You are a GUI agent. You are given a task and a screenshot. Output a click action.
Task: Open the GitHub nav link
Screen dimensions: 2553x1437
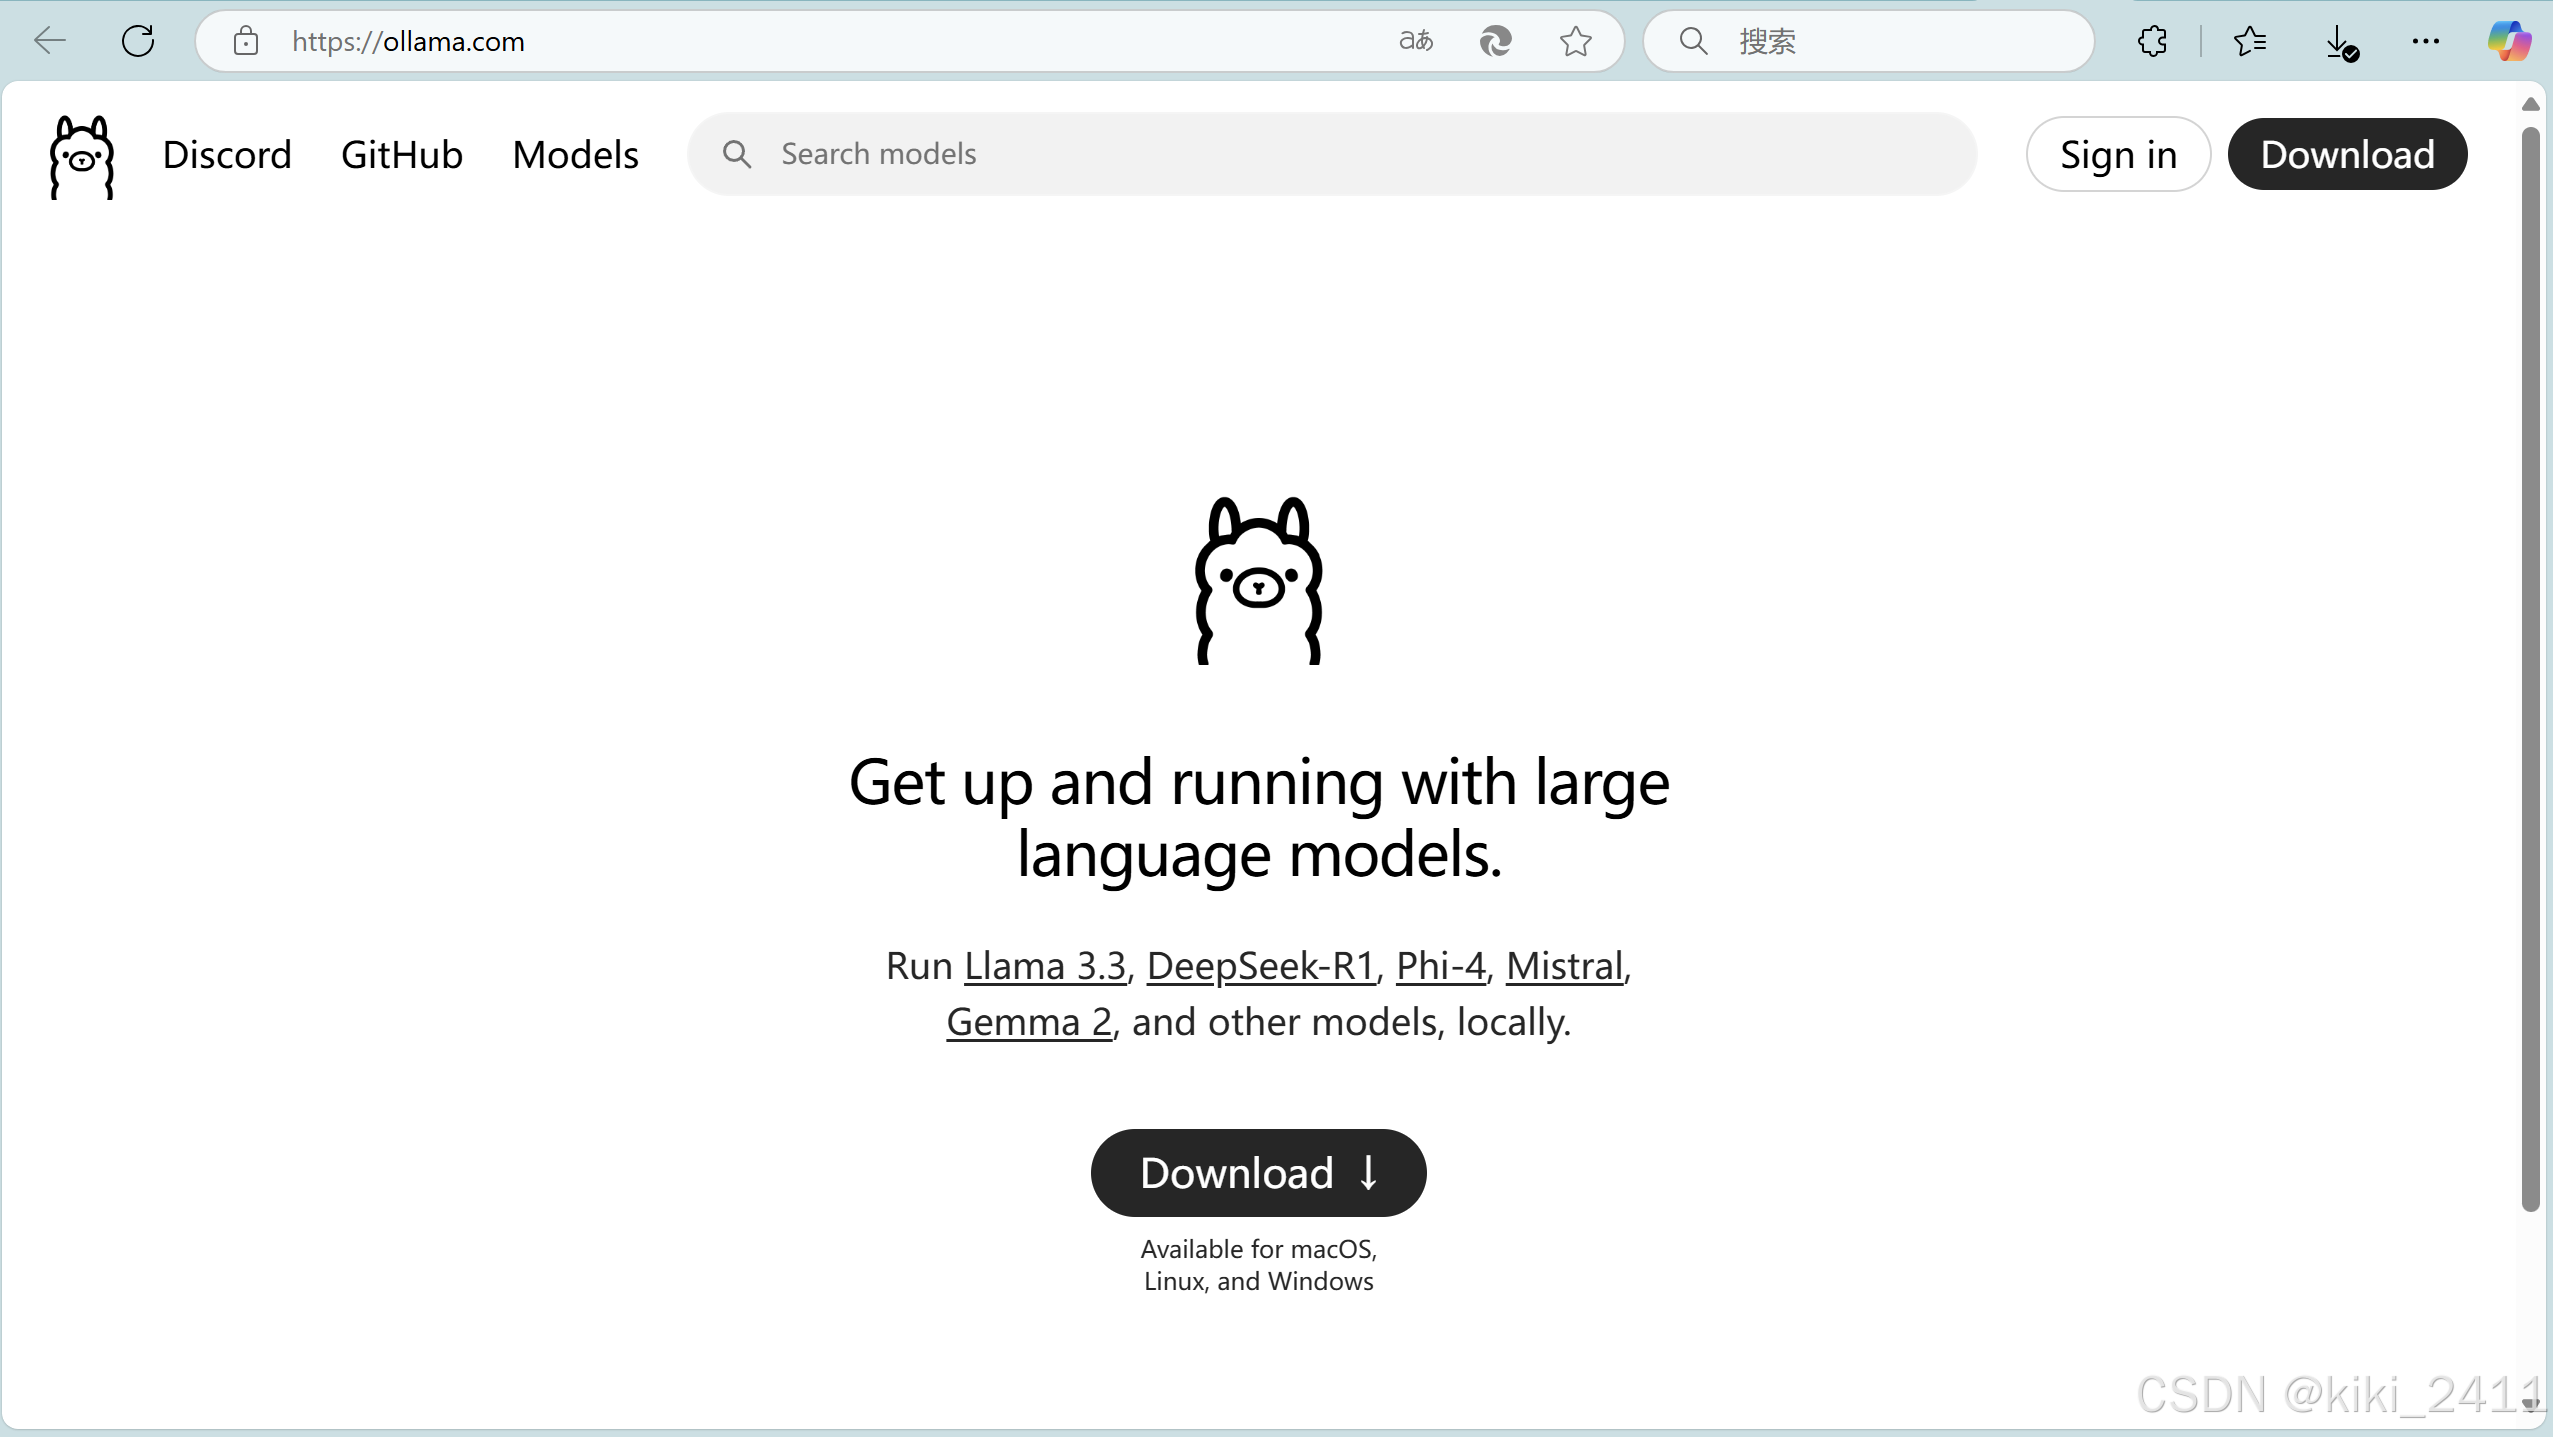pos(401,155)
